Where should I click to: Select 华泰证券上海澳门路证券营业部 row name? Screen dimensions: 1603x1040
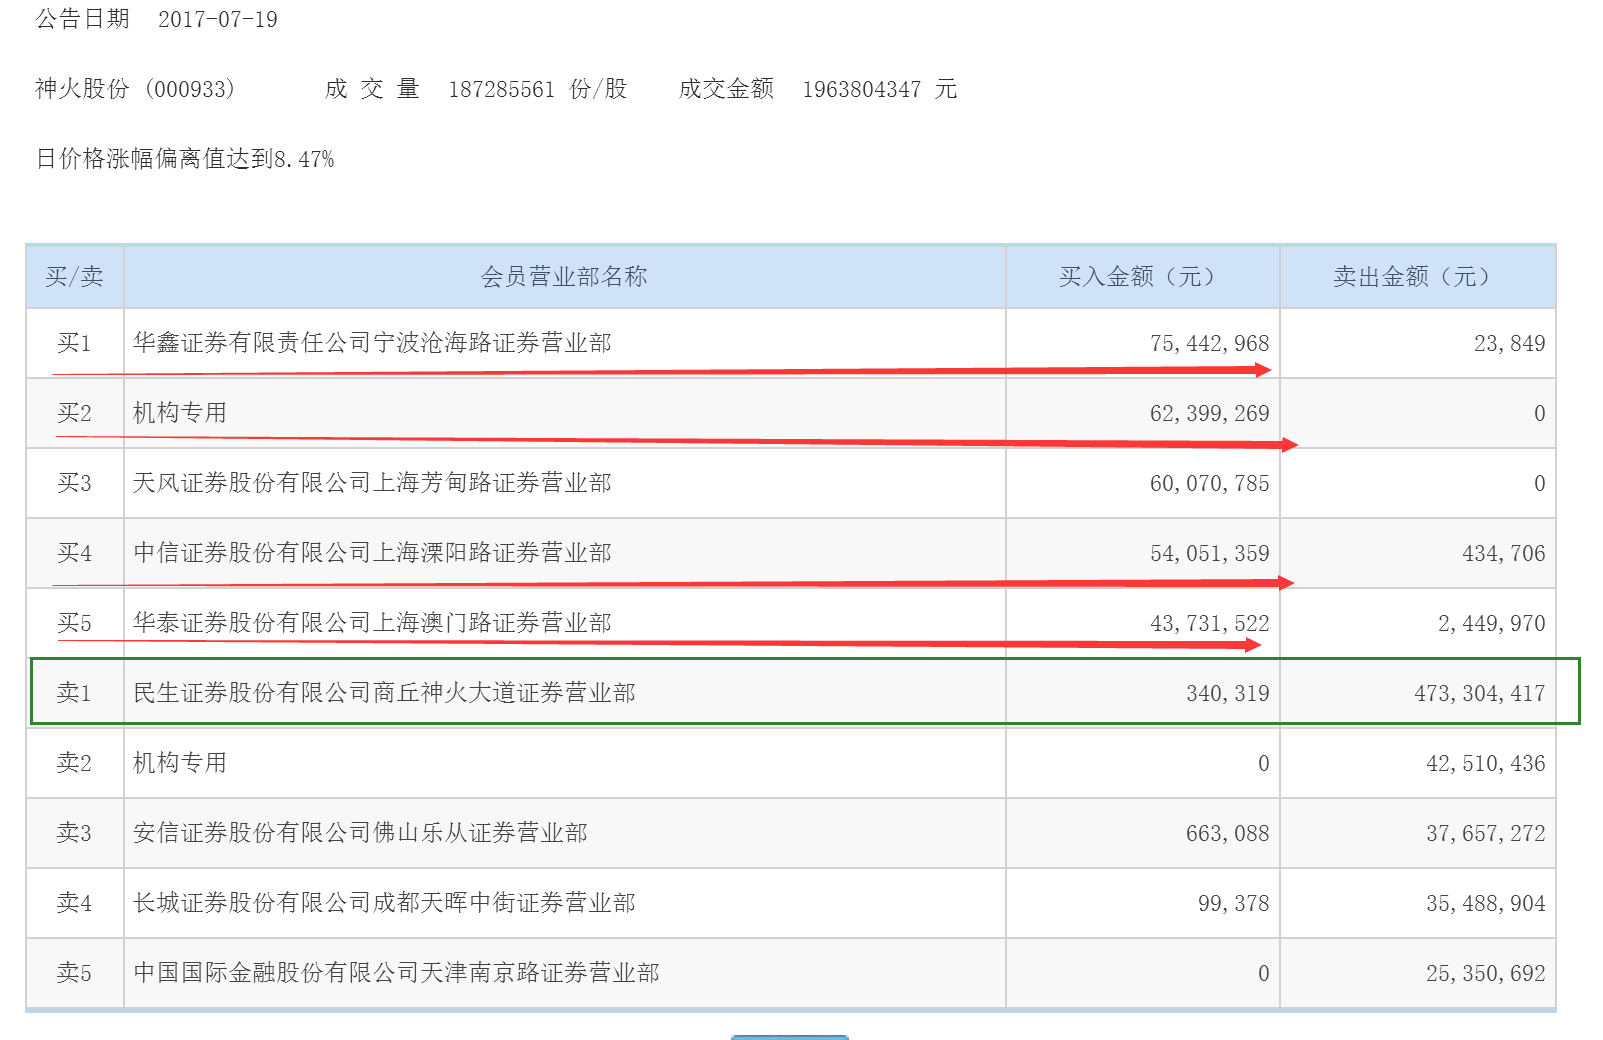[372, 623]
